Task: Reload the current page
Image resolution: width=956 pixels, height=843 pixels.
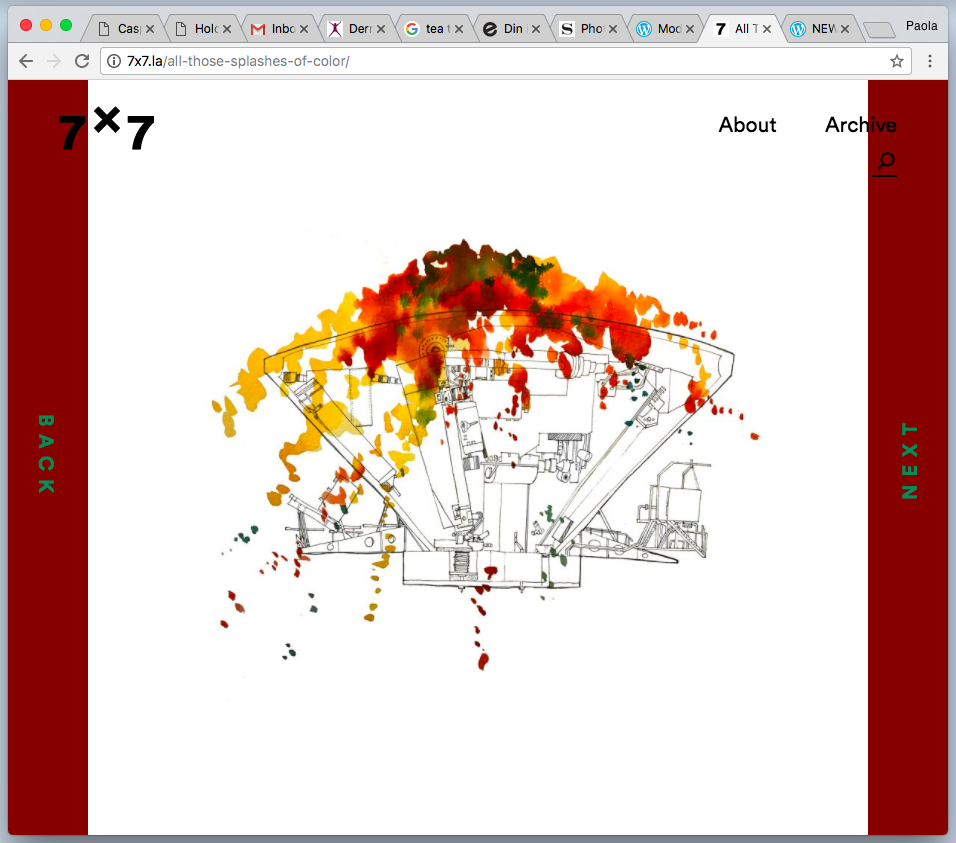Action: (x=83, y=61)
